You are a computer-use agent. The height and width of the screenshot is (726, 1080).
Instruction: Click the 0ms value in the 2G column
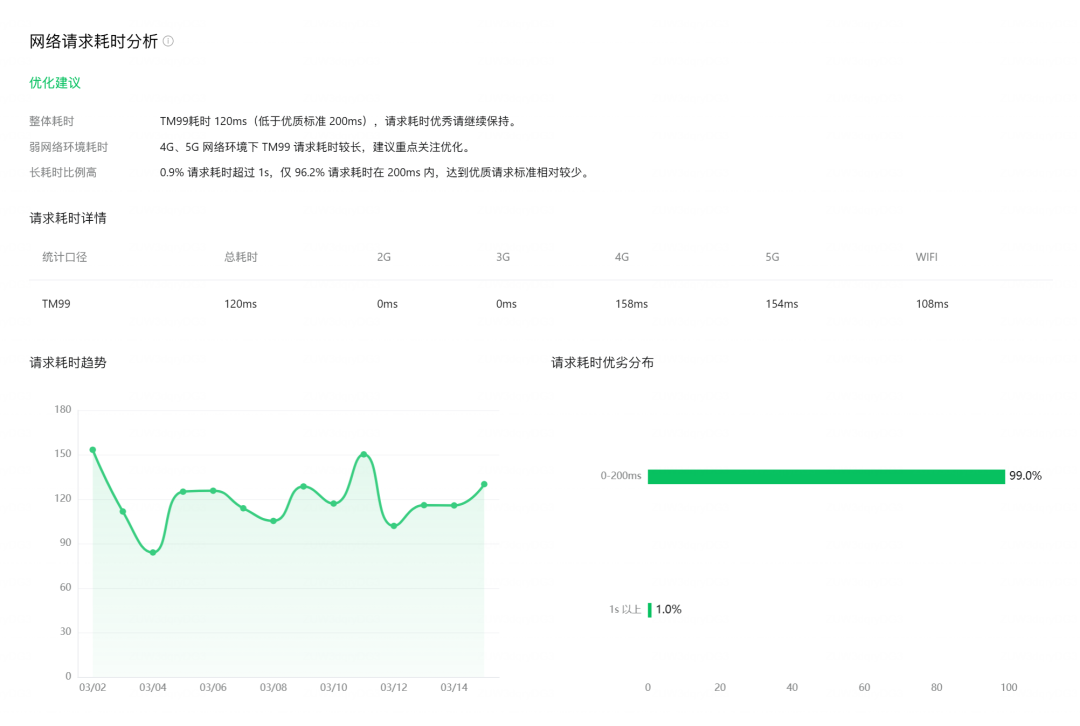pos(387,304)
